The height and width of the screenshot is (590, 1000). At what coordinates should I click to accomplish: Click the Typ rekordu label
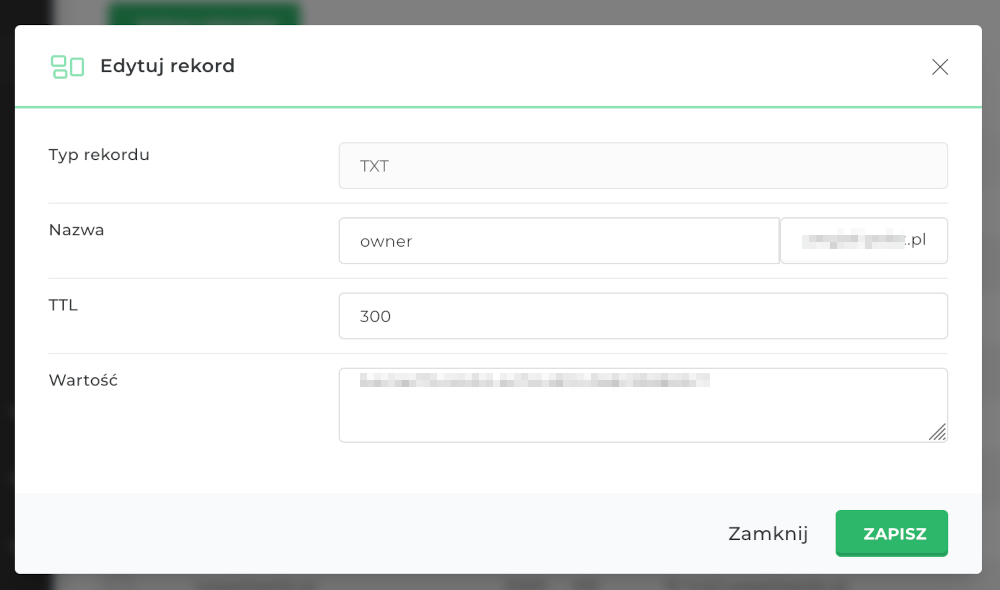point(99,154)
